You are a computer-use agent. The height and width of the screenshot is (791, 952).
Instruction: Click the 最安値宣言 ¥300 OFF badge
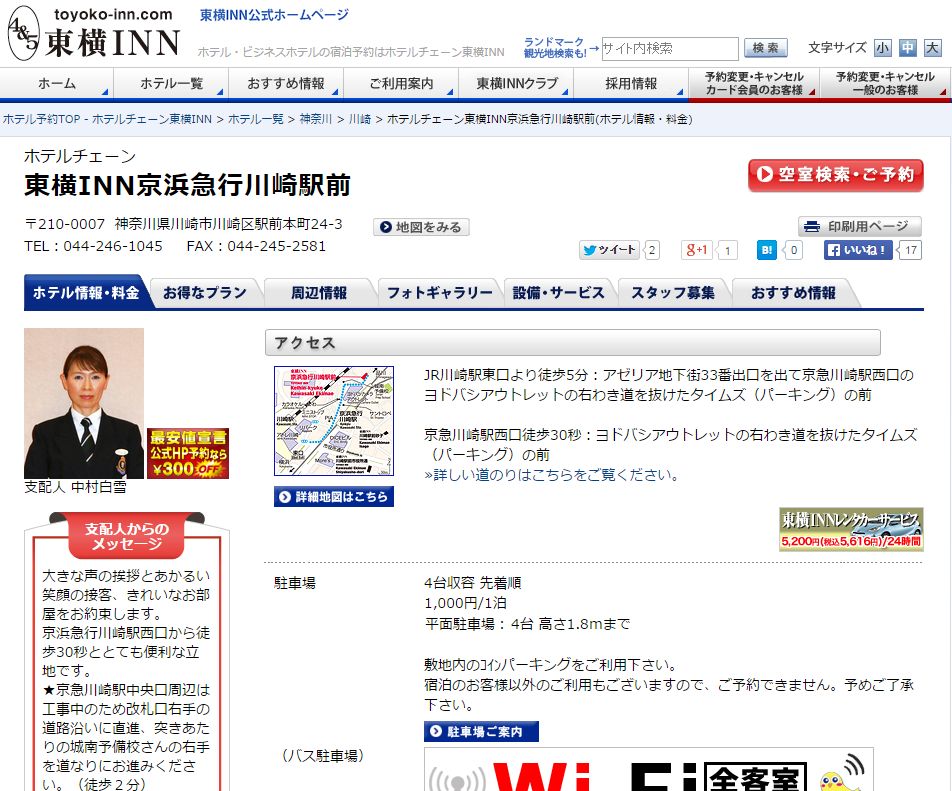188,453
